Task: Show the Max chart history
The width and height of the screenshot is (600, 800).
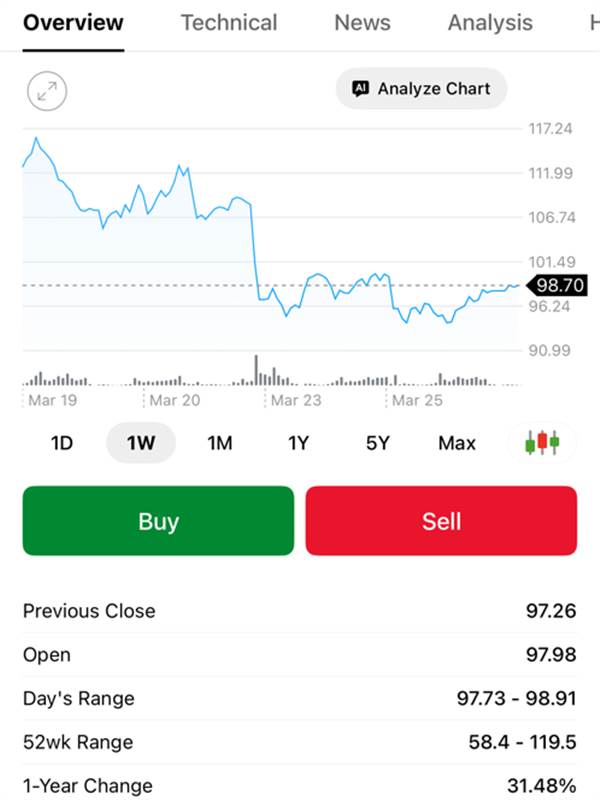Action: (457, 443)
